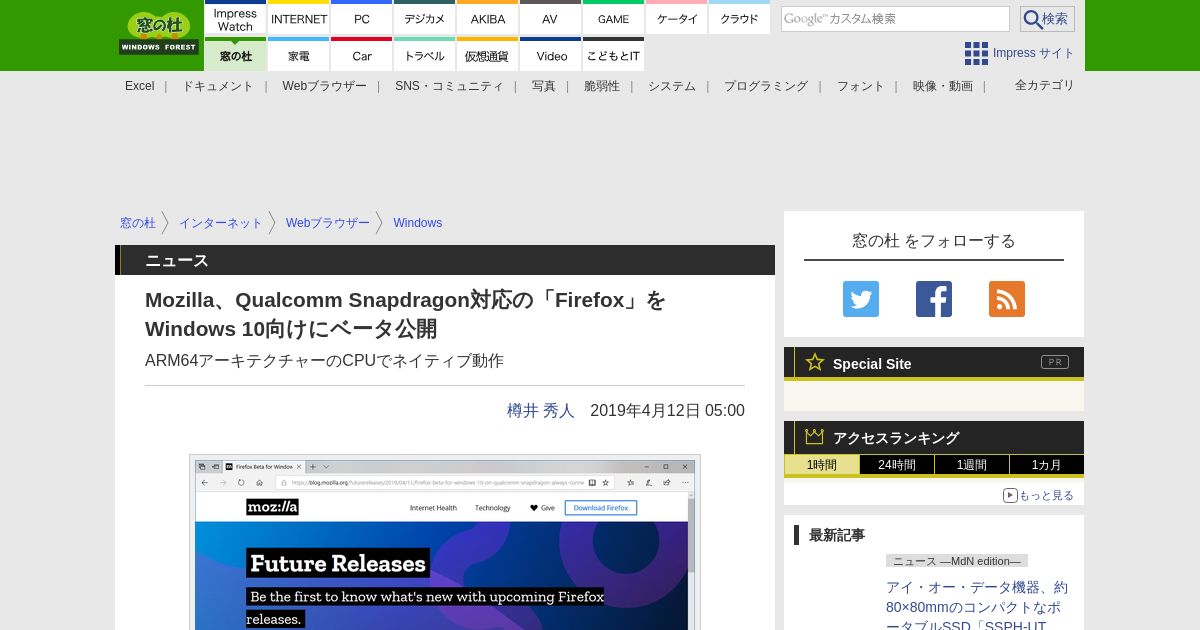Open the トラベル Watch tab
Image resolution: width=1200 pixels, height=630 pixels.
pos(425,55)
